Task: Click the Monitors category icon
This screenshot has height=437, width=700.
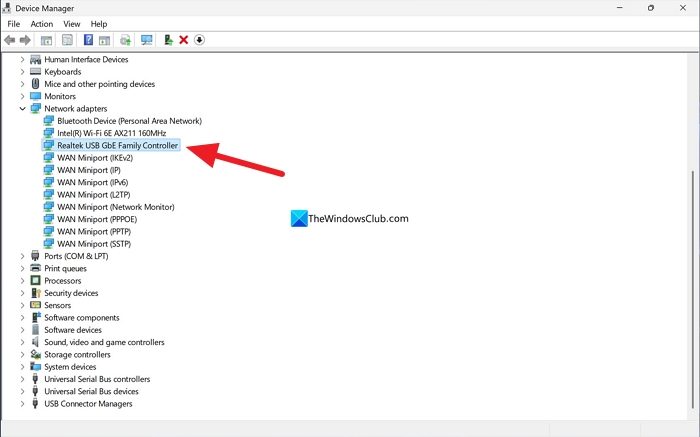Action: (x=35, y=96)
